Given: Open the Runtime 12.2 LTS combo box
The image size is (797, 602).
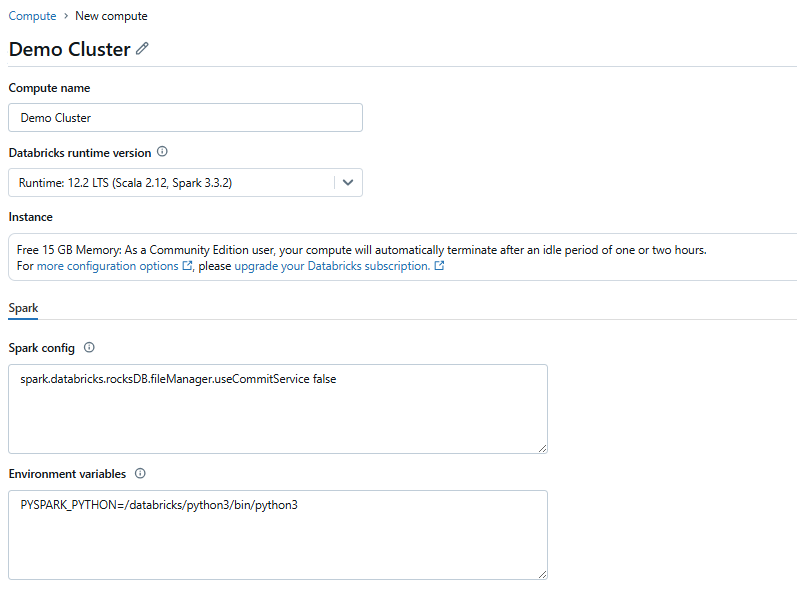Looking at the screenshot, I should [x=186, y=183].
